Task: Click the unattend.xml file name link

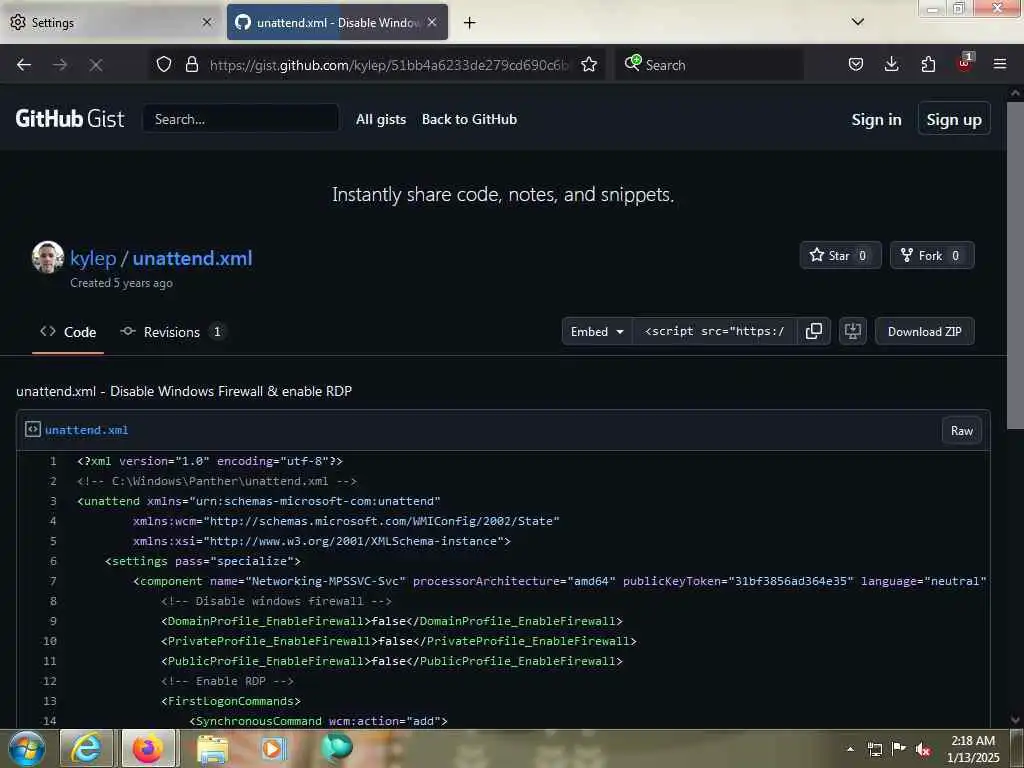Action: coord(86,430)
